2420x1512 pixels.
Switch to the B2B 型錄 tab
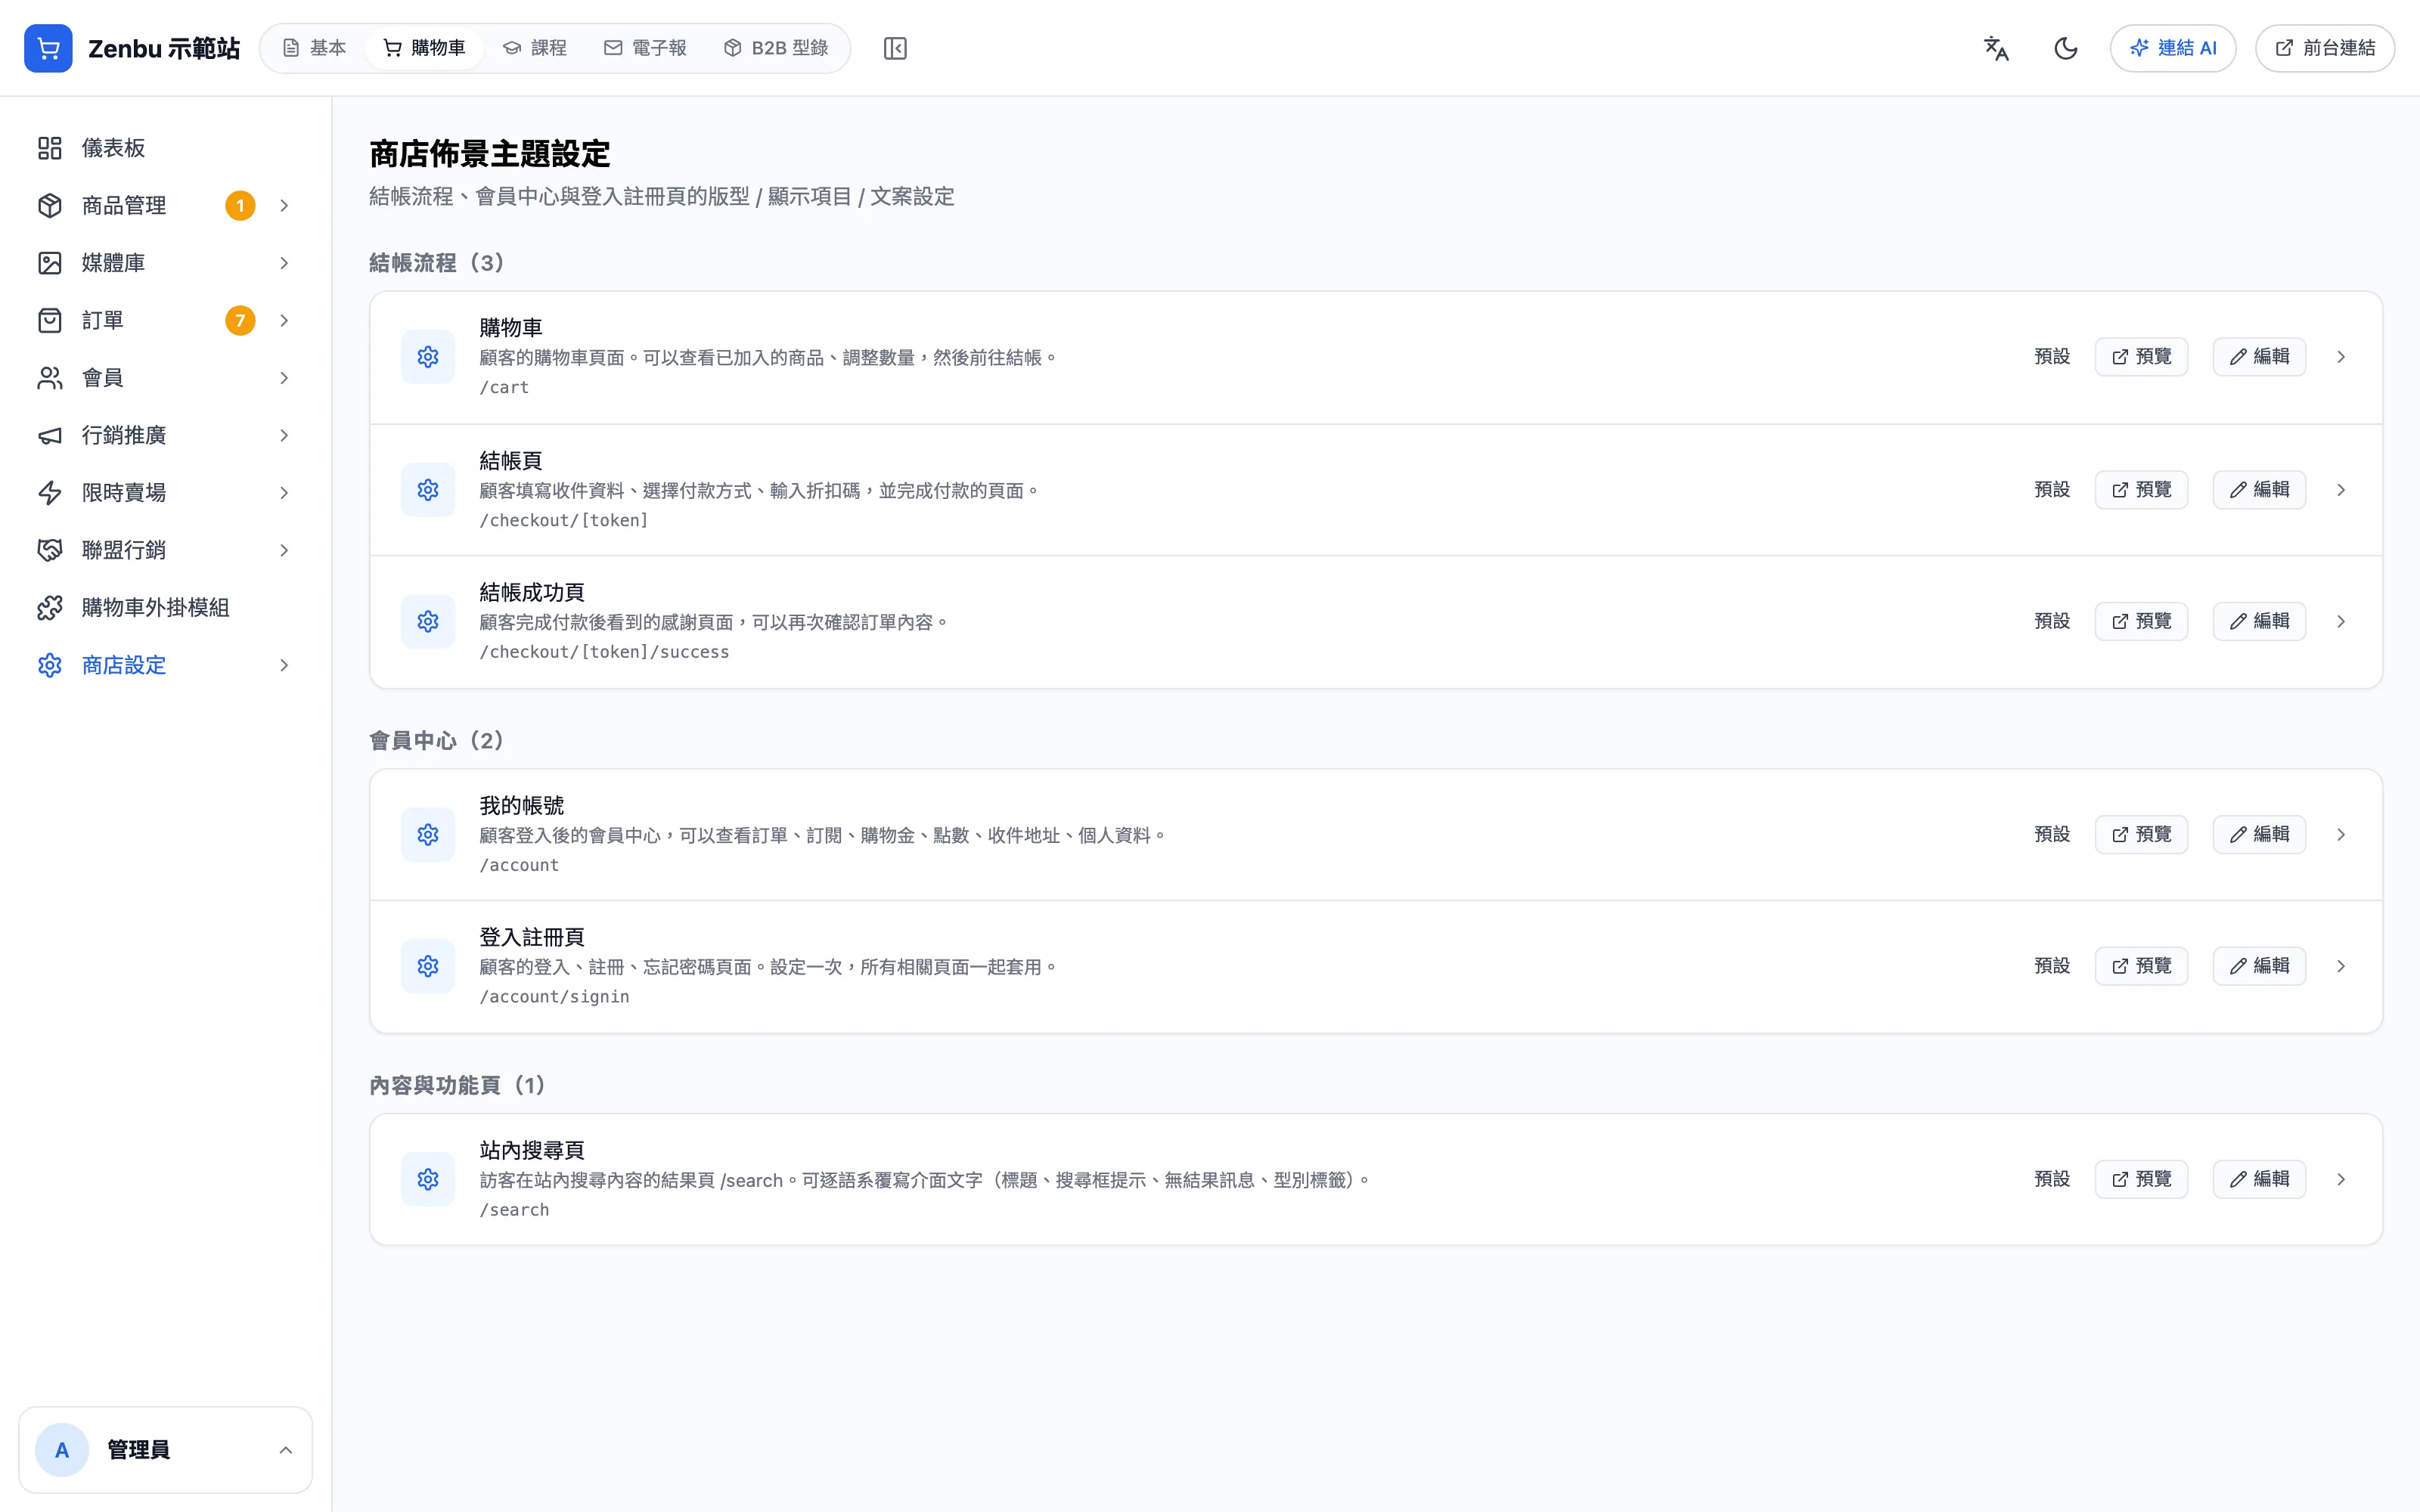pyautogui.click(x=776, y=48)
